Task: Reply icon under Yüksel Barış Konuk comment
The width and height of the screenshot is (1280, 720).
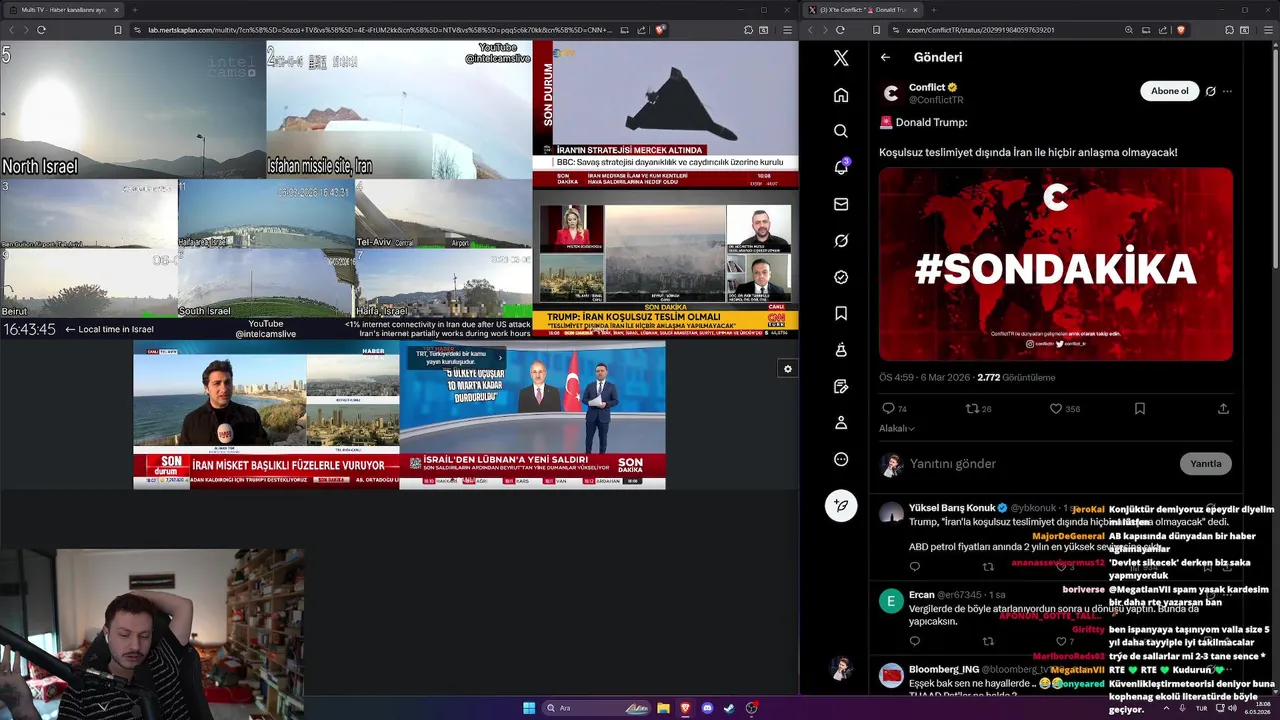Action: click(x=914, y=567)
